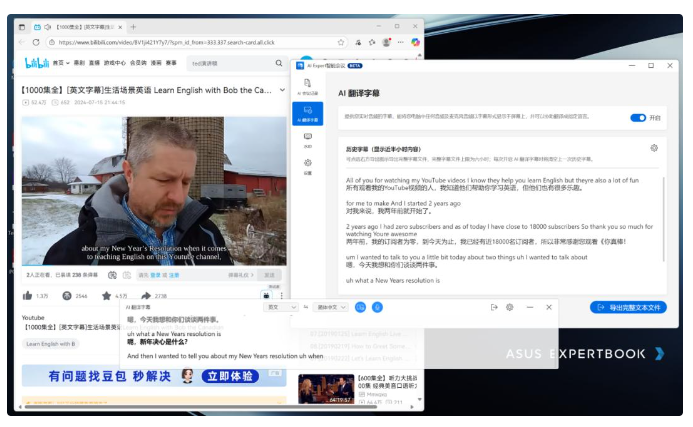Open tab actions menu at browser top-left
Viewport: 693px width, 427px height.
tap(22, 27)
